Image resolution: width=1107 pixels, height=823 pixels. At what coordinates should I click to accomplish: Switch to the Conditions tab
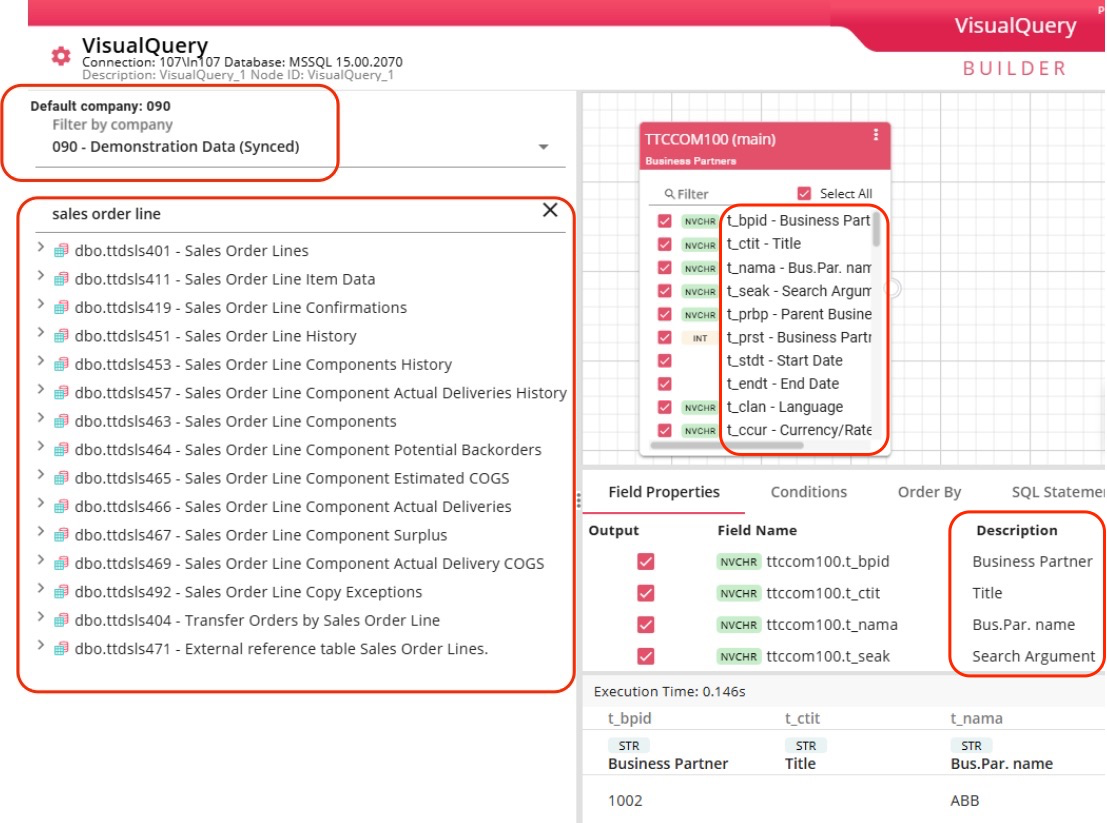[x=808, y=493]
